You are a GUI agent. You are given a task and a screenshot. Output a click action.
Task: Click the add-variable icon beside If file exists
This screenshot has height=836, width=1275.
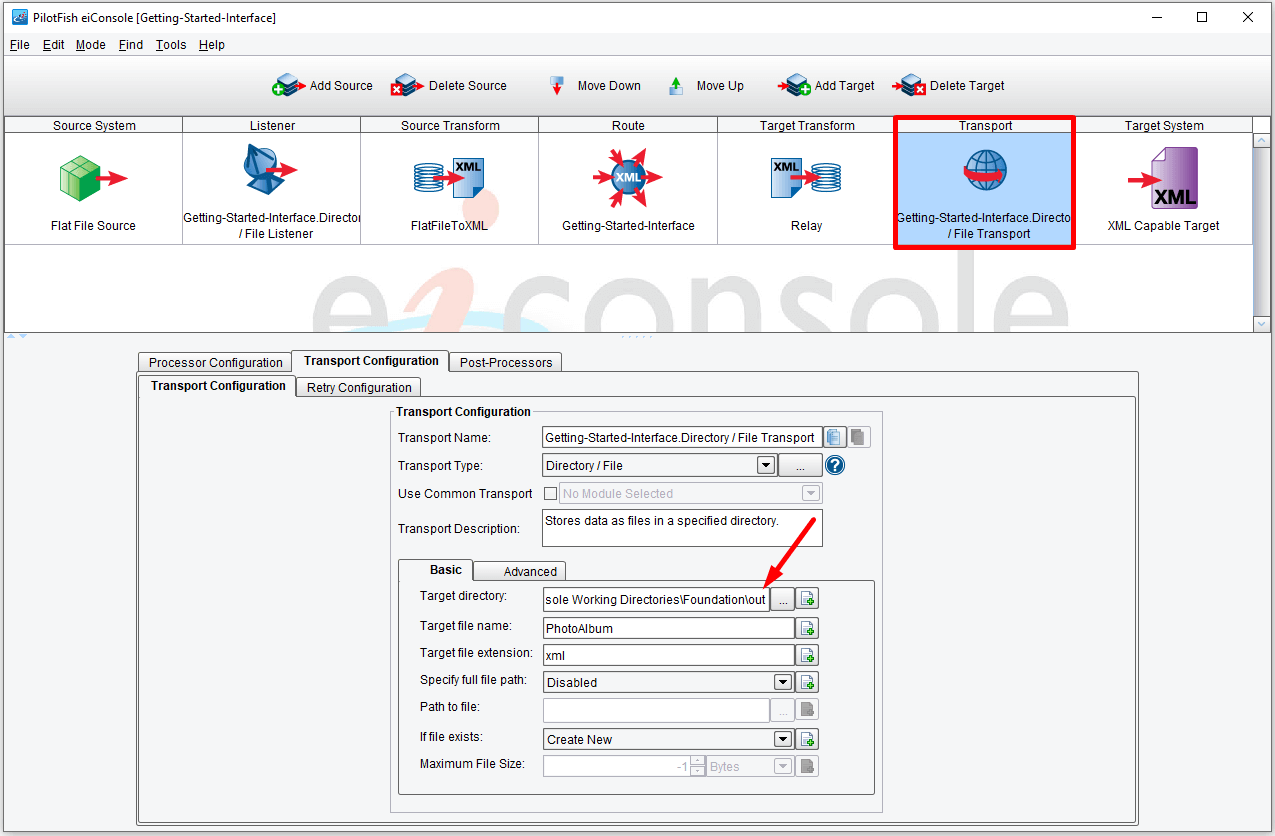[808, 740]
